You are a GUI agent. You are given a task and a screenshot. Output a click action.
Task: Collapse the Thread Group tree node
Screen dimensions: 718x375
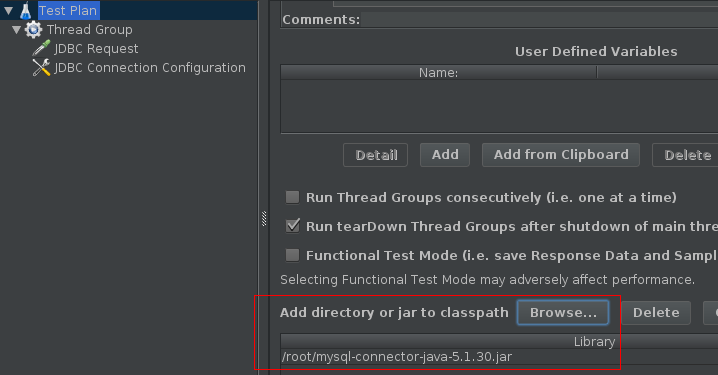(x=16, y=30)
